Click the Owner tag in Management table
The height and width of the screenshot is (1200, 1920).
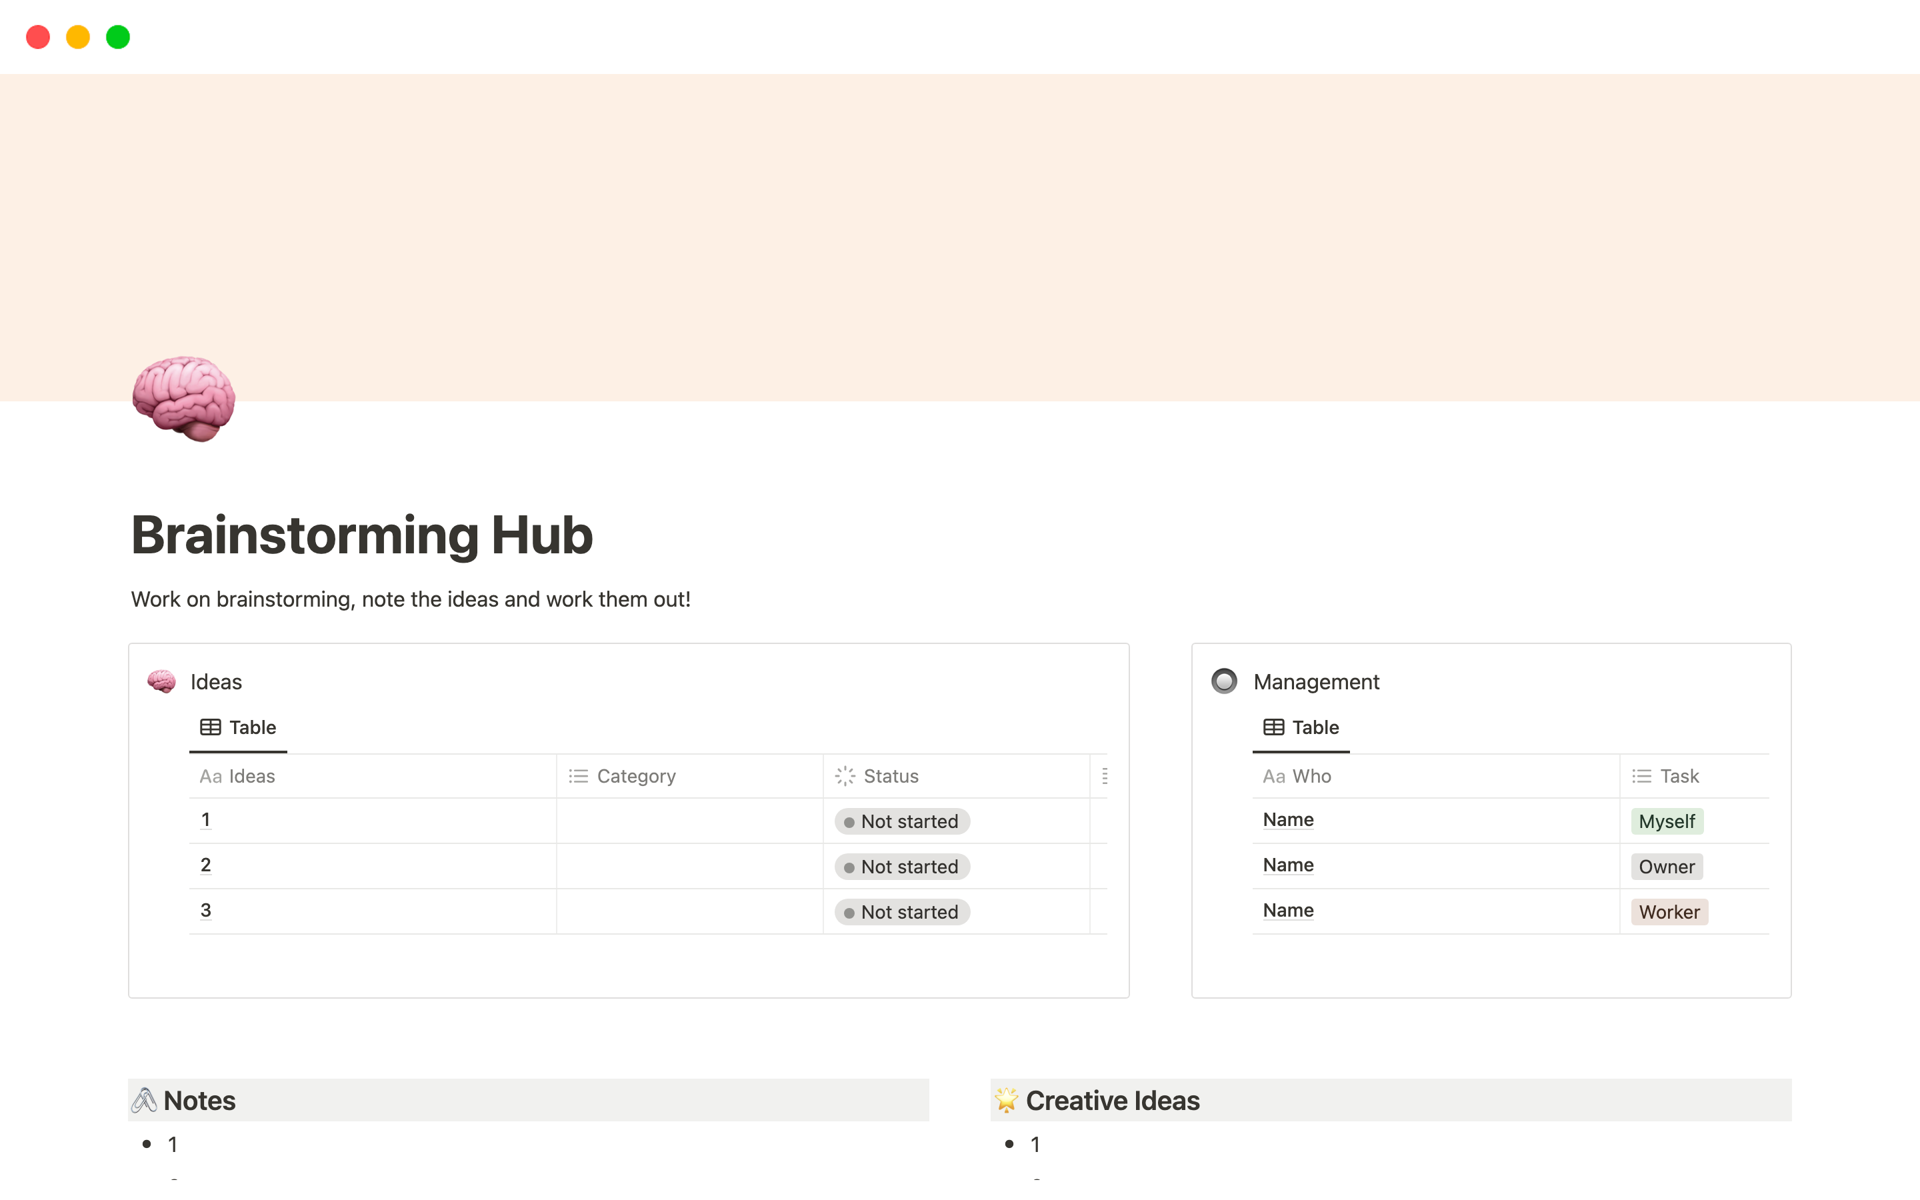pos(1666,865)
